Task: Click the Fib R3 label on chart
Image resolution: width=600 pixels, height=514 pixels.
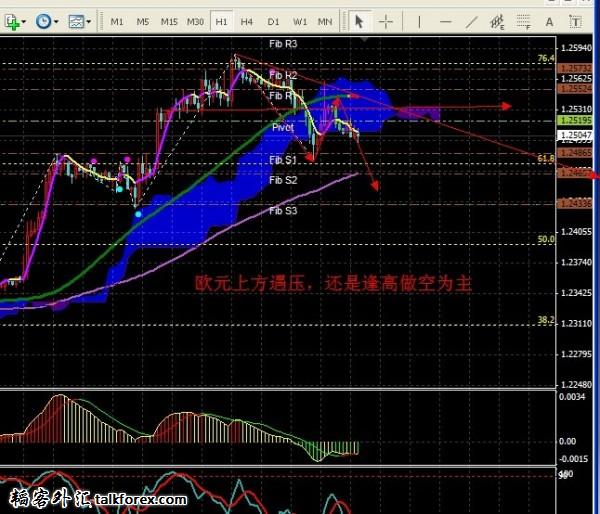Action: coord(283,44)
